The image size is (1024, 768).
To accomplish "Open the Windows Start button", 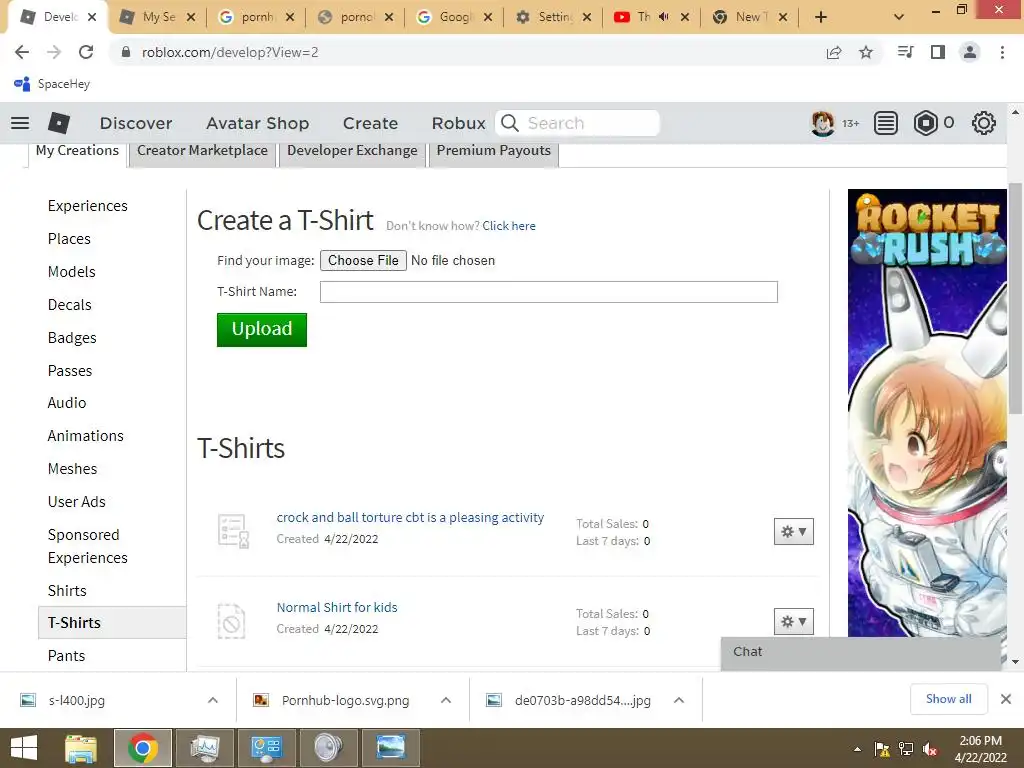I will tap(24, 748).
